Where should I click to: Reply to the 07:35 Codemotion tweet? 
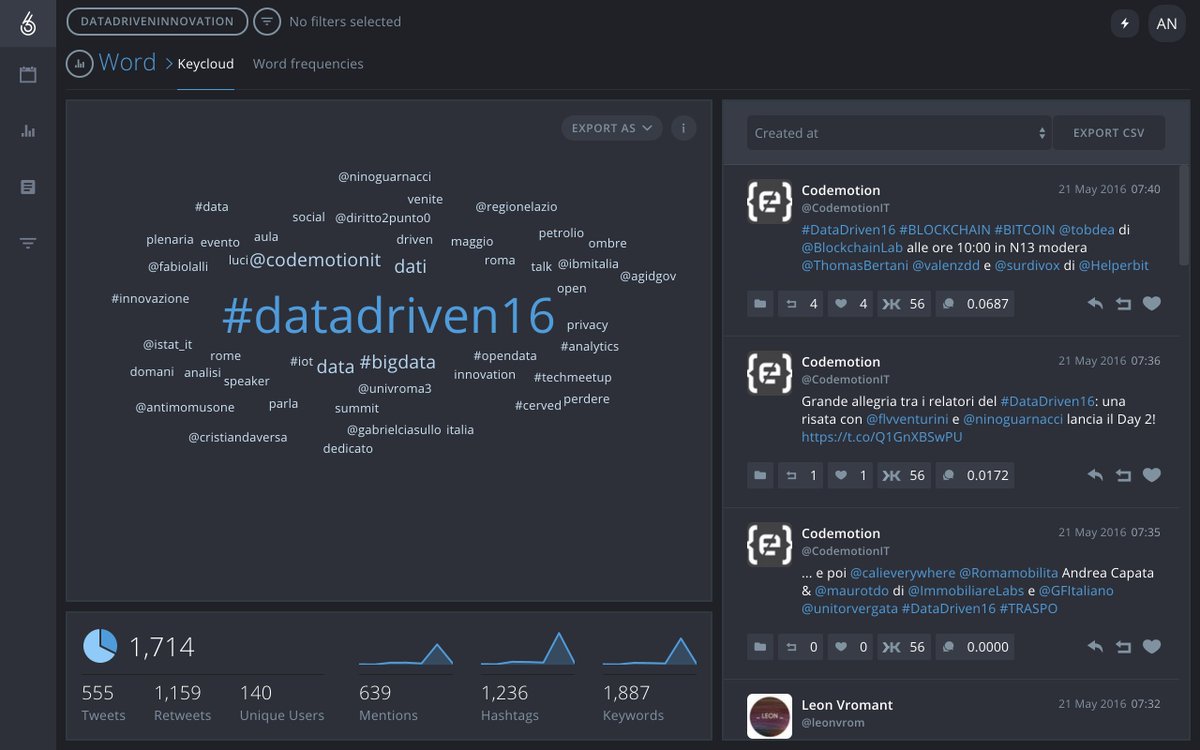(x=1095, y=647)
